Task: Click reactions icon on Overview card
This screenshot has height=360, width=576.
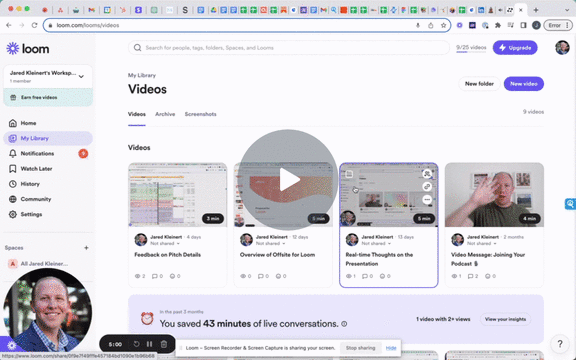Action: pyautogui.click(x=278, y=276)
